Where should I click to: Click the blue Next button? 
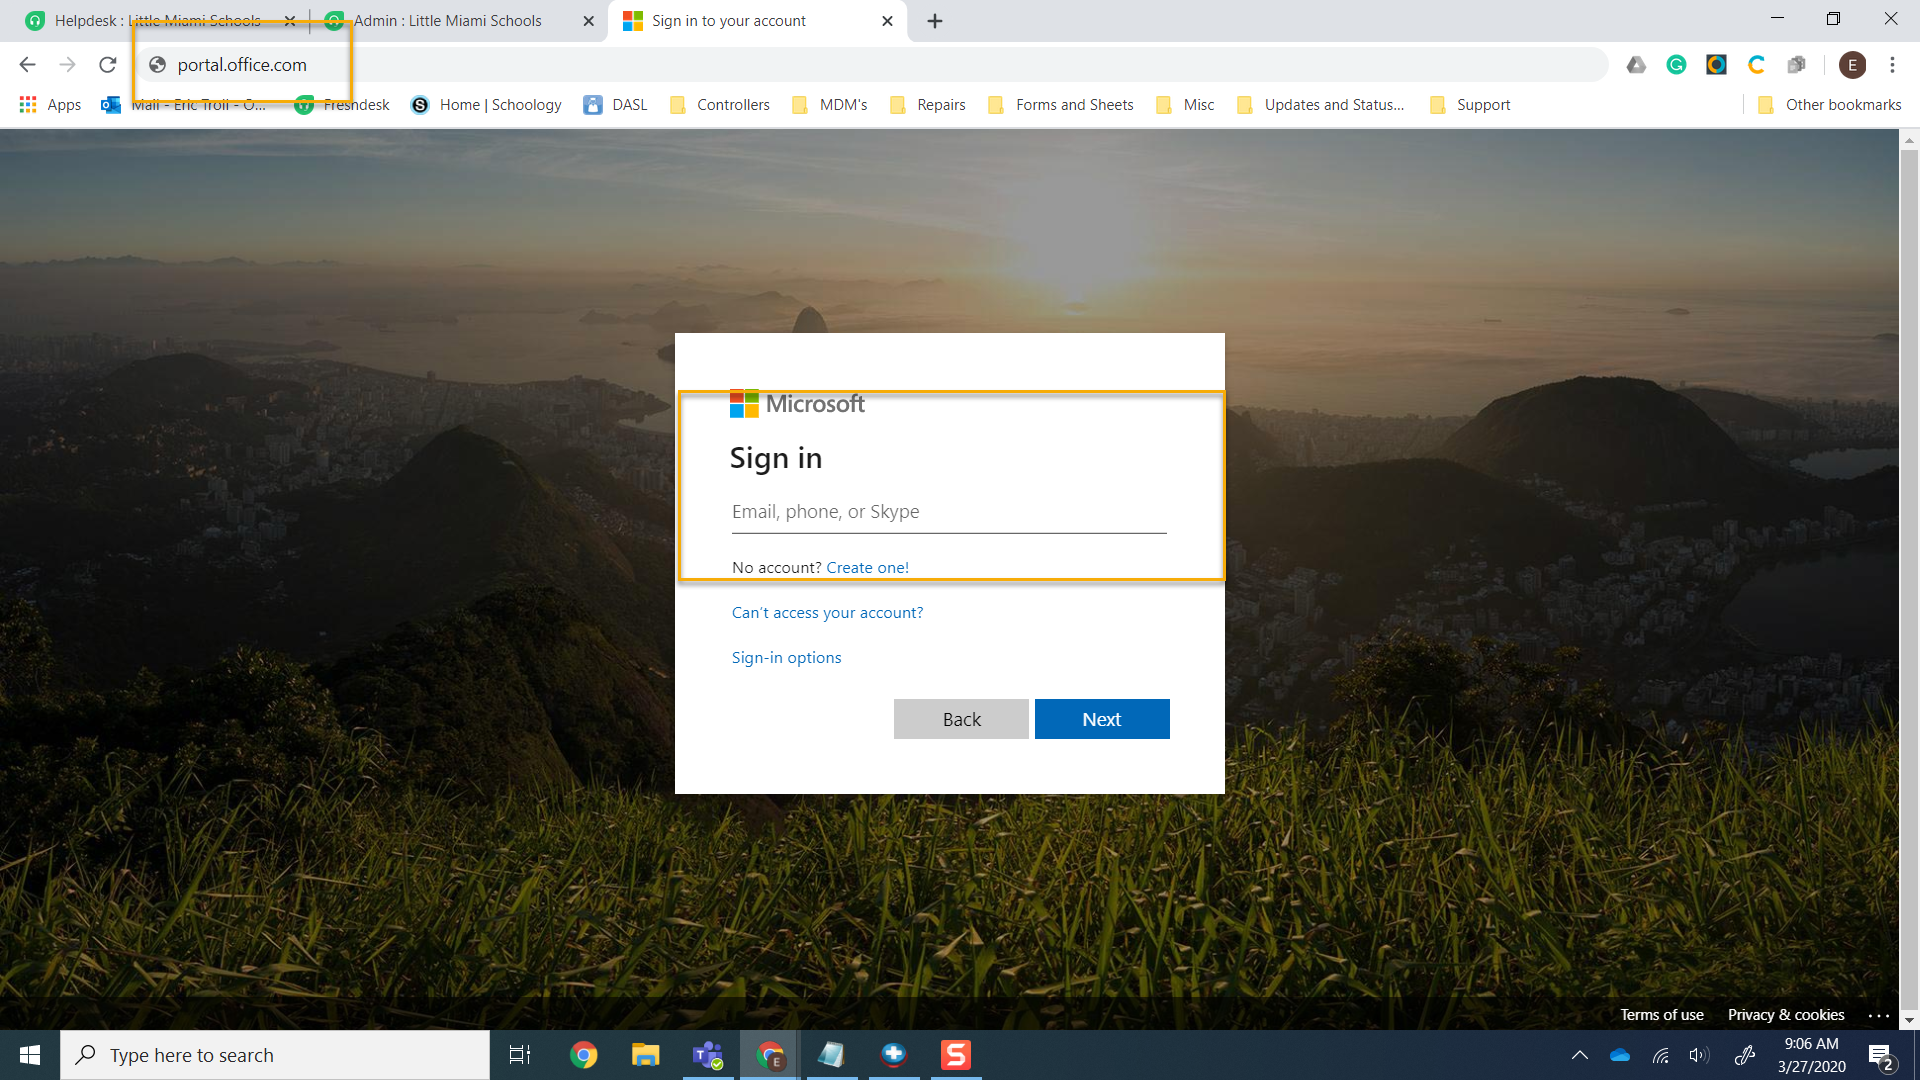coord(1101,719)
